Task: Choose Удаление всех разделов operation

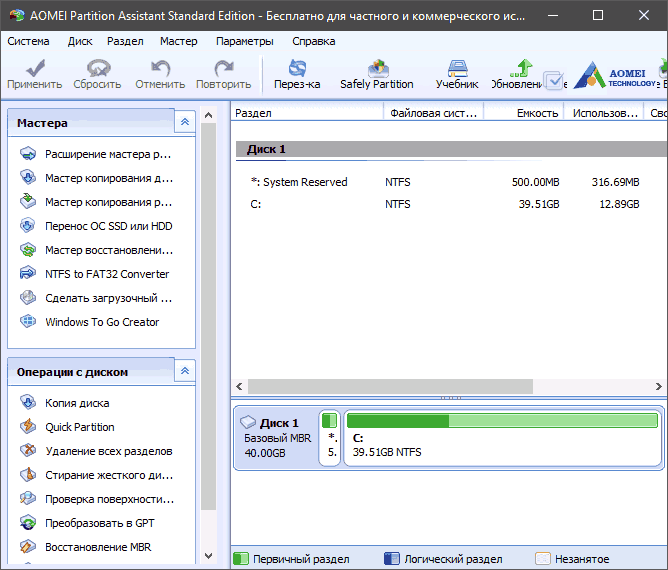Action: (x=96, y=451)
